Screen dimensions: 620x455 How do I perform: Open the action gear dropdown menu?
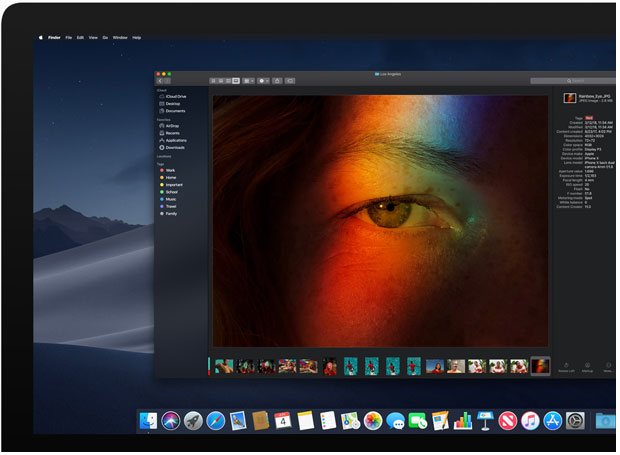pos(263,81)
